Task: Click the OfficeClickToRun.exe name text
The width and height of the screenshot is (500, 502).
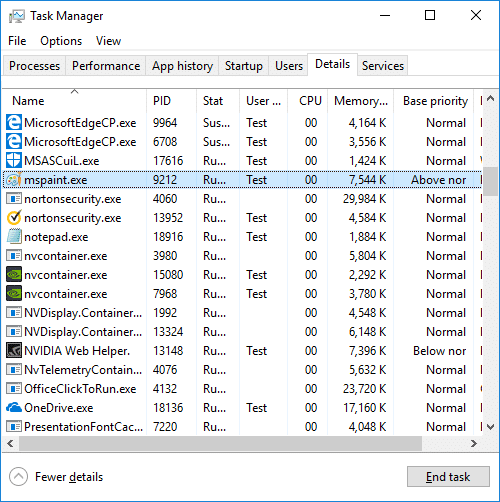Action: pyautogui.click(x=80, y=389)
